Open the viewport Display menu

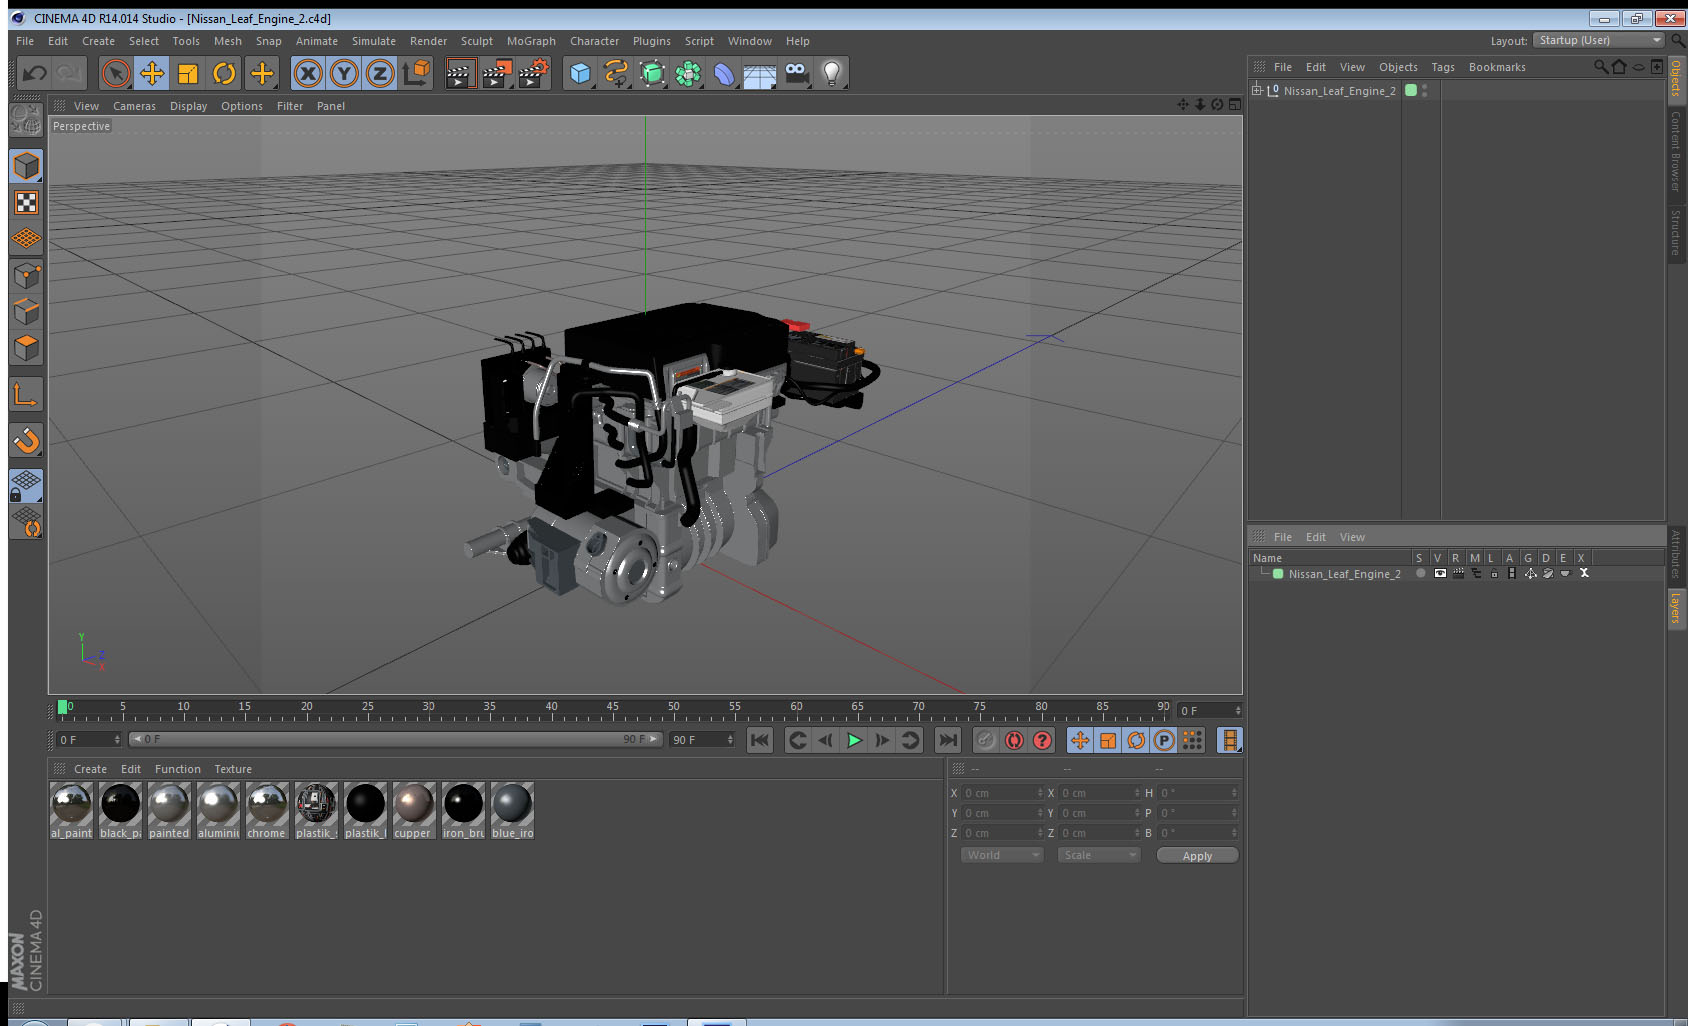click(188, 106)
